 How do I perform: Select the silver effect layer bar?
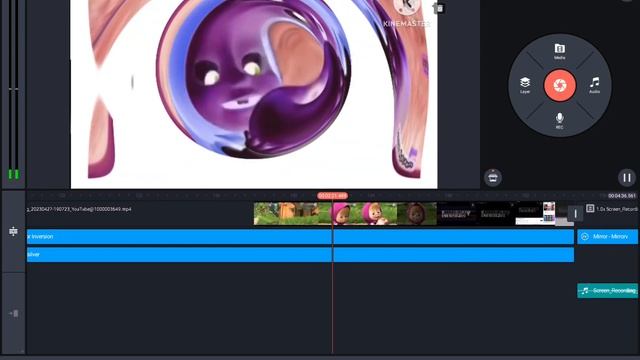coord(300,255)
